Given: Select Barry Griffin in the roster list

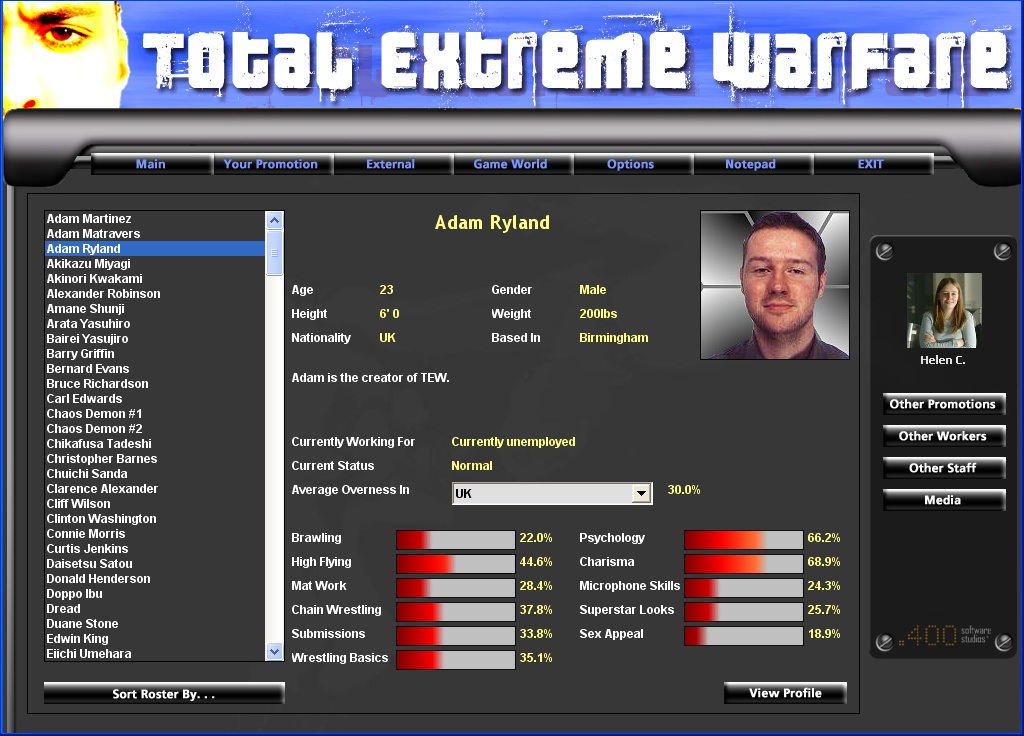Looking at the screenshot, I should pos(81,354).
